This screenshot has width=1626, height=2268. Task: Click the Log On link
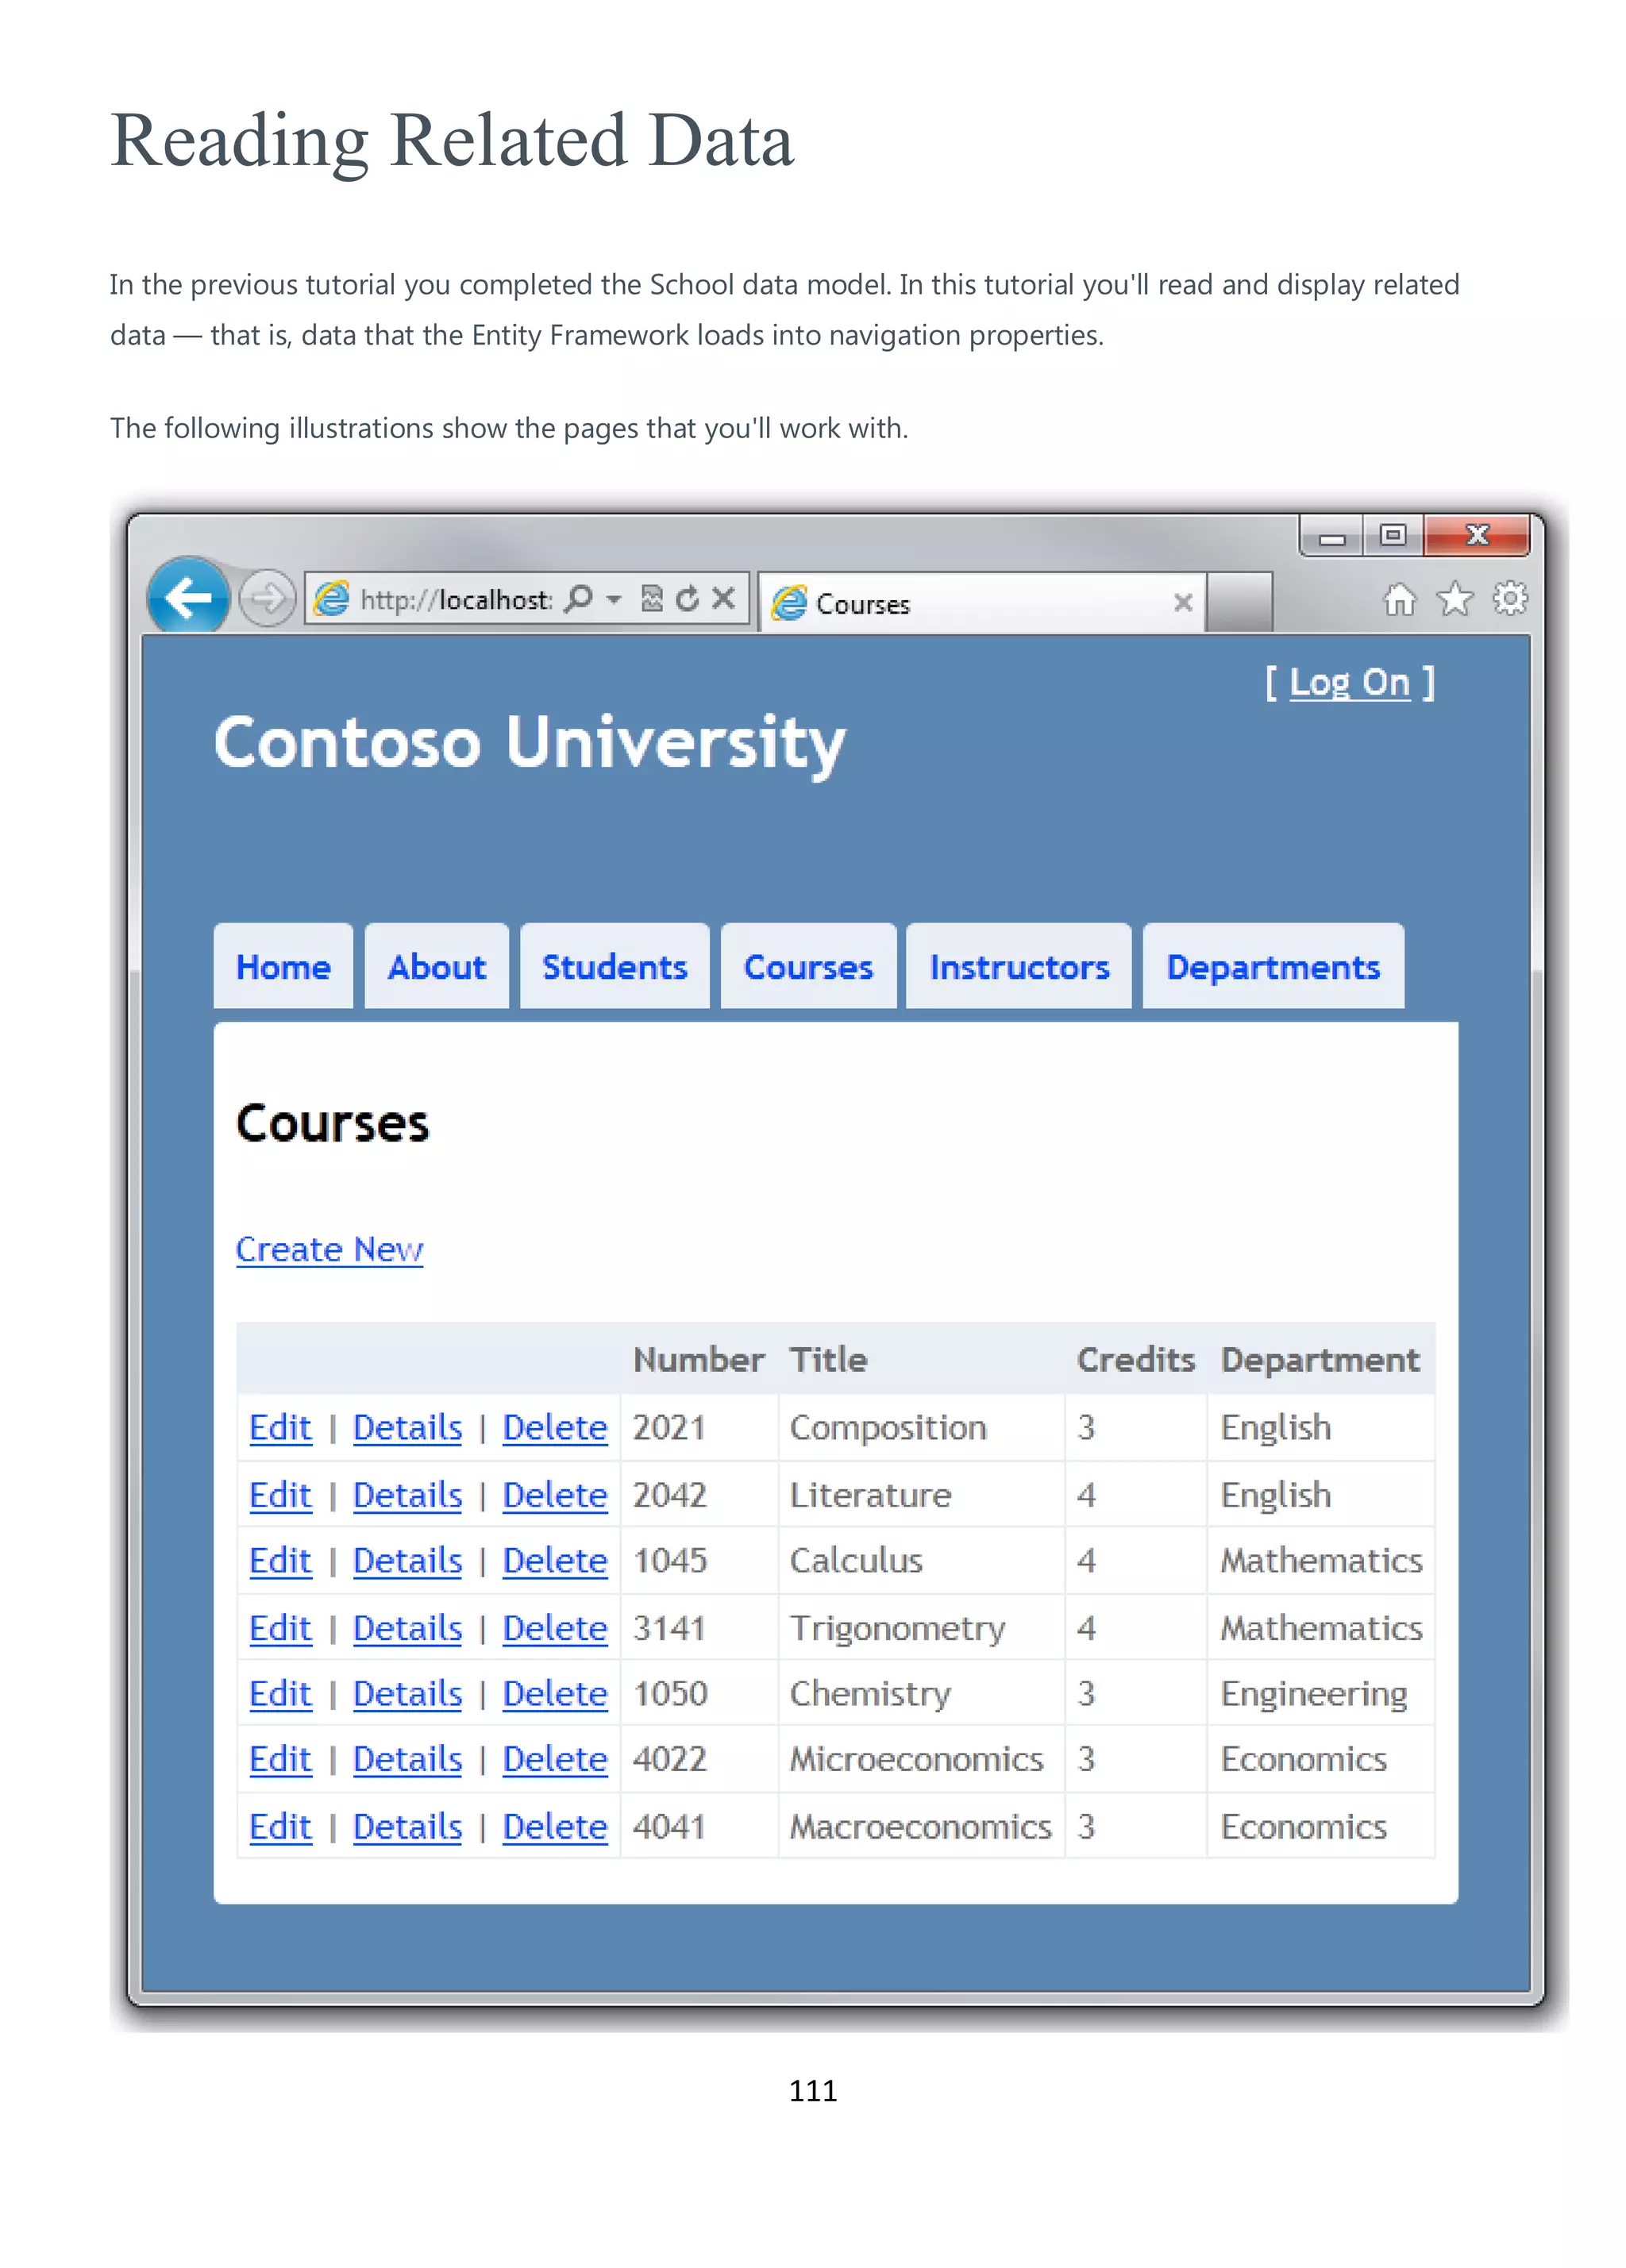click(1349, 683)
